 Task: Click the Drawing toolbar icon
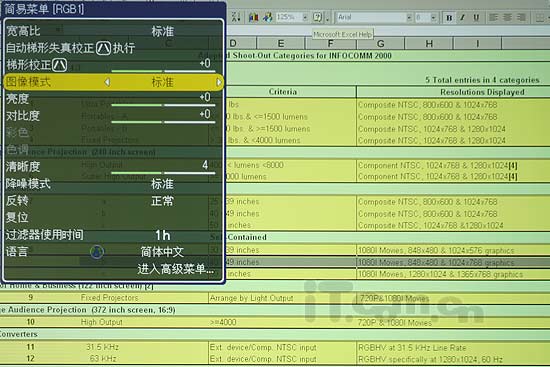pyautogui.click(x=267, y=17)
